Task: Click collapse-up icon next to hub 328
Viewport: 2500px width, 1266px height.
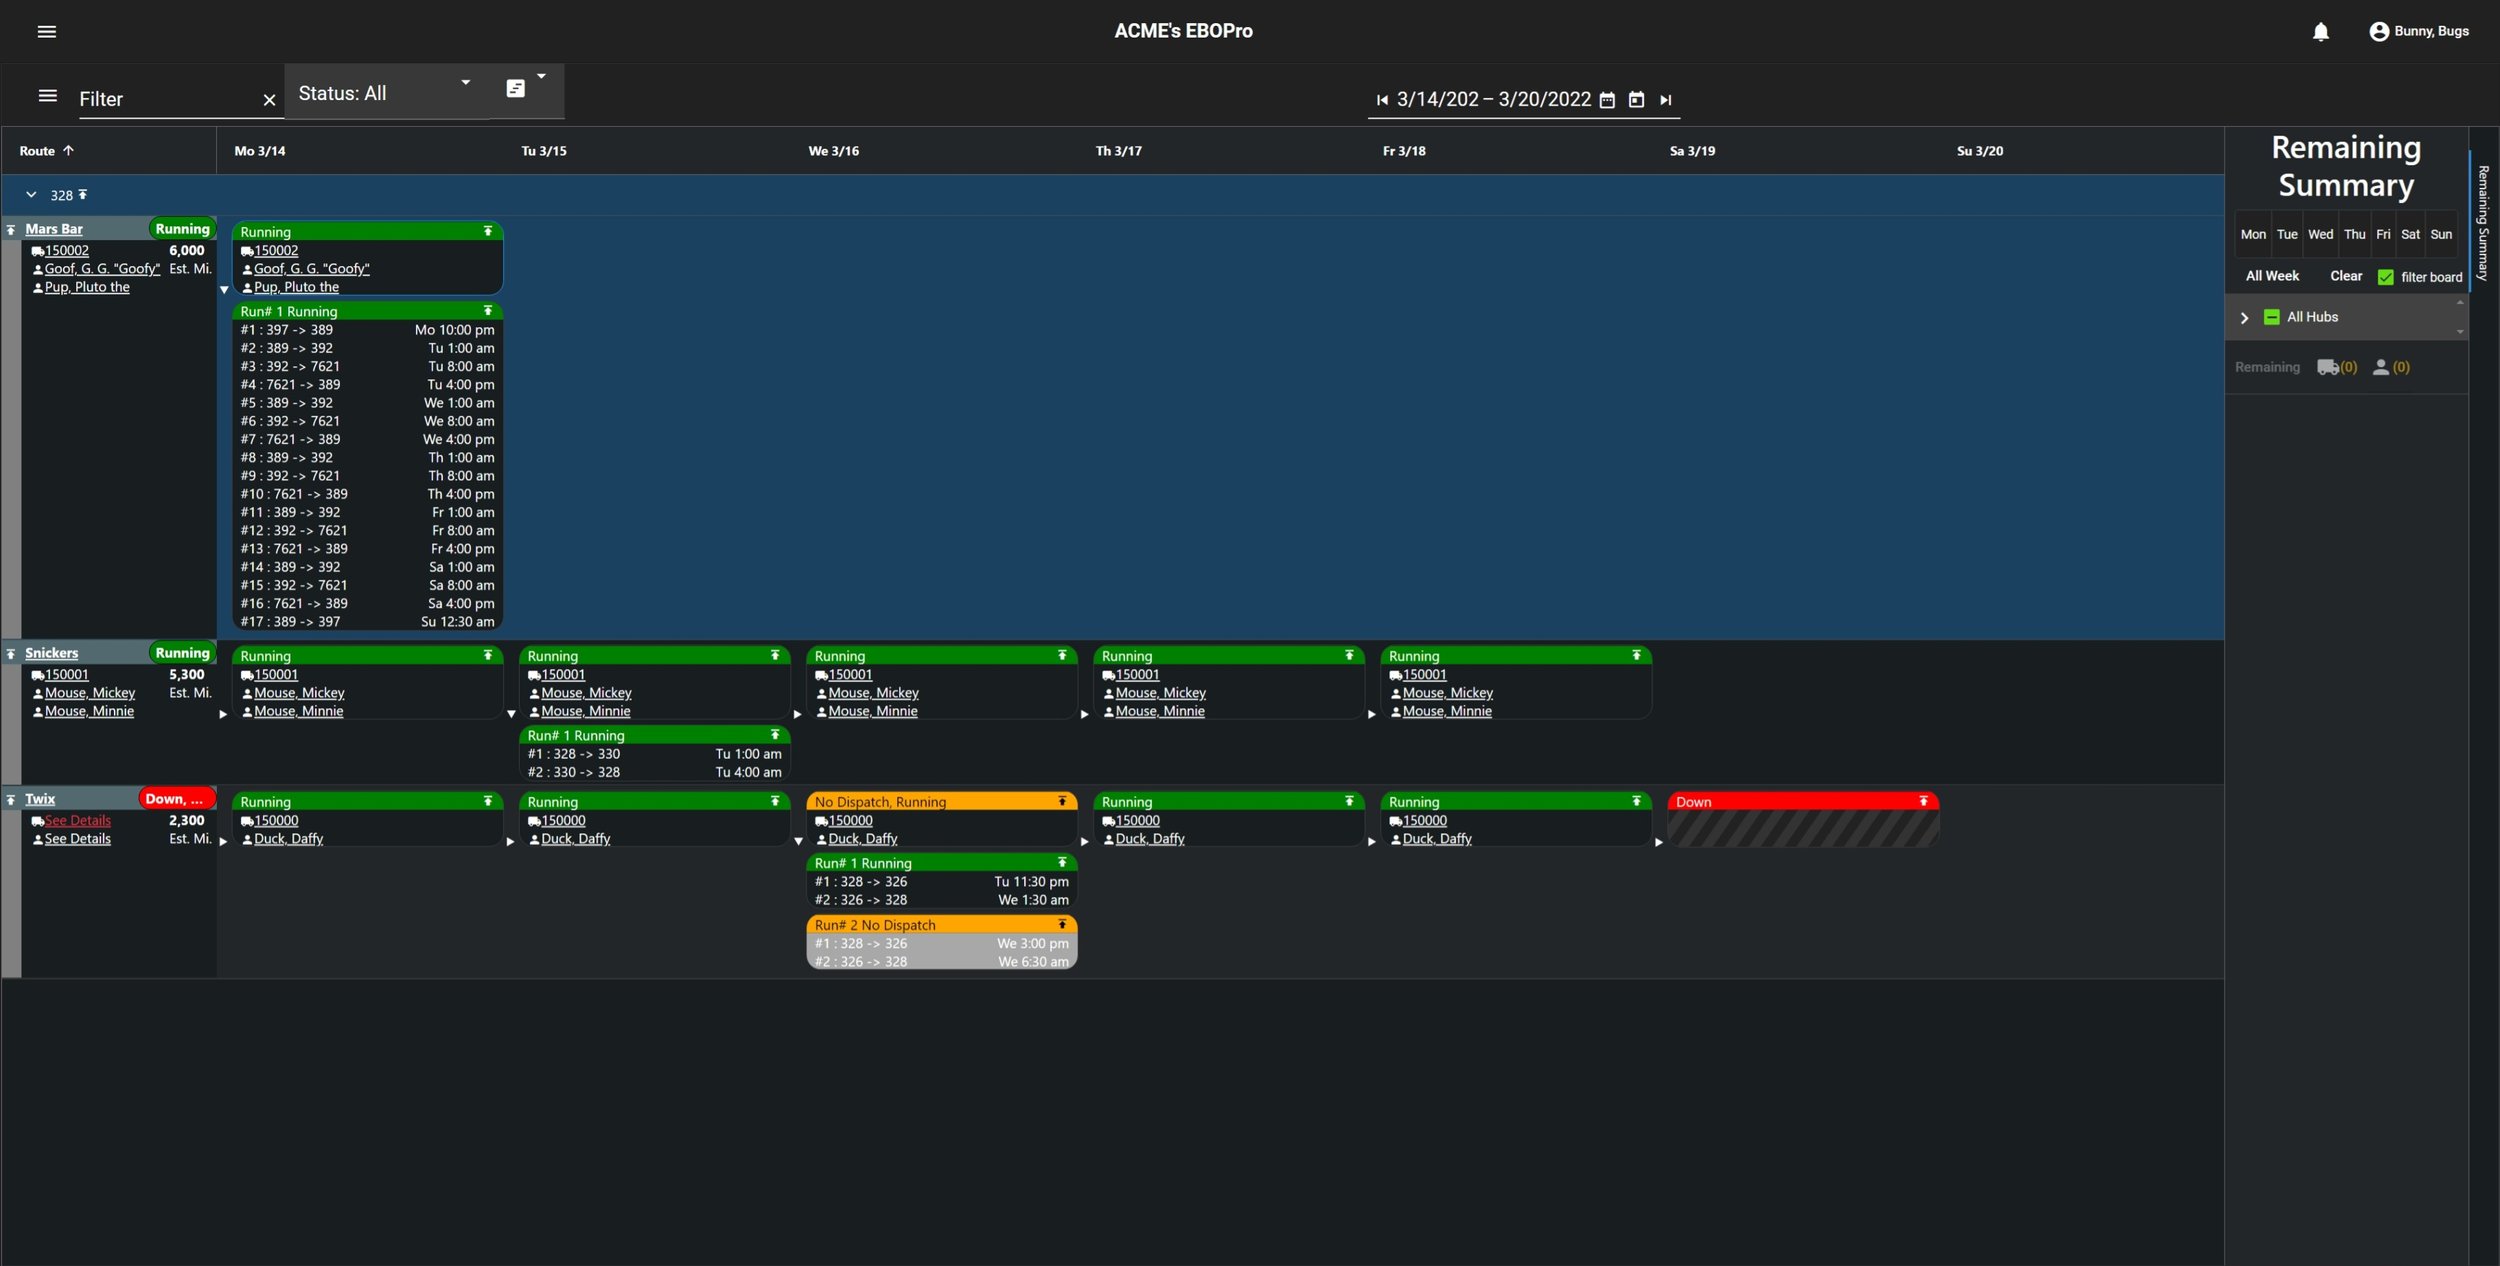Action: (x=83, y=195)
